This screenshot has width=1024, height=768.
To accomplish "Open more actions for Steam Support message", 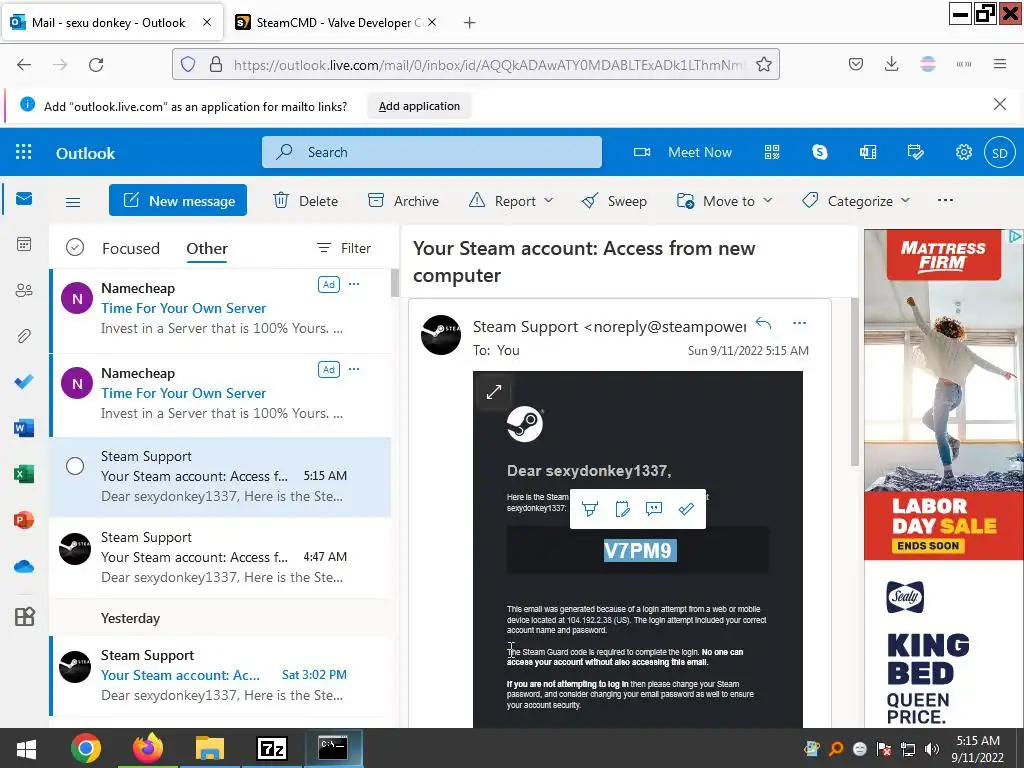I will [x=799, y=323].
